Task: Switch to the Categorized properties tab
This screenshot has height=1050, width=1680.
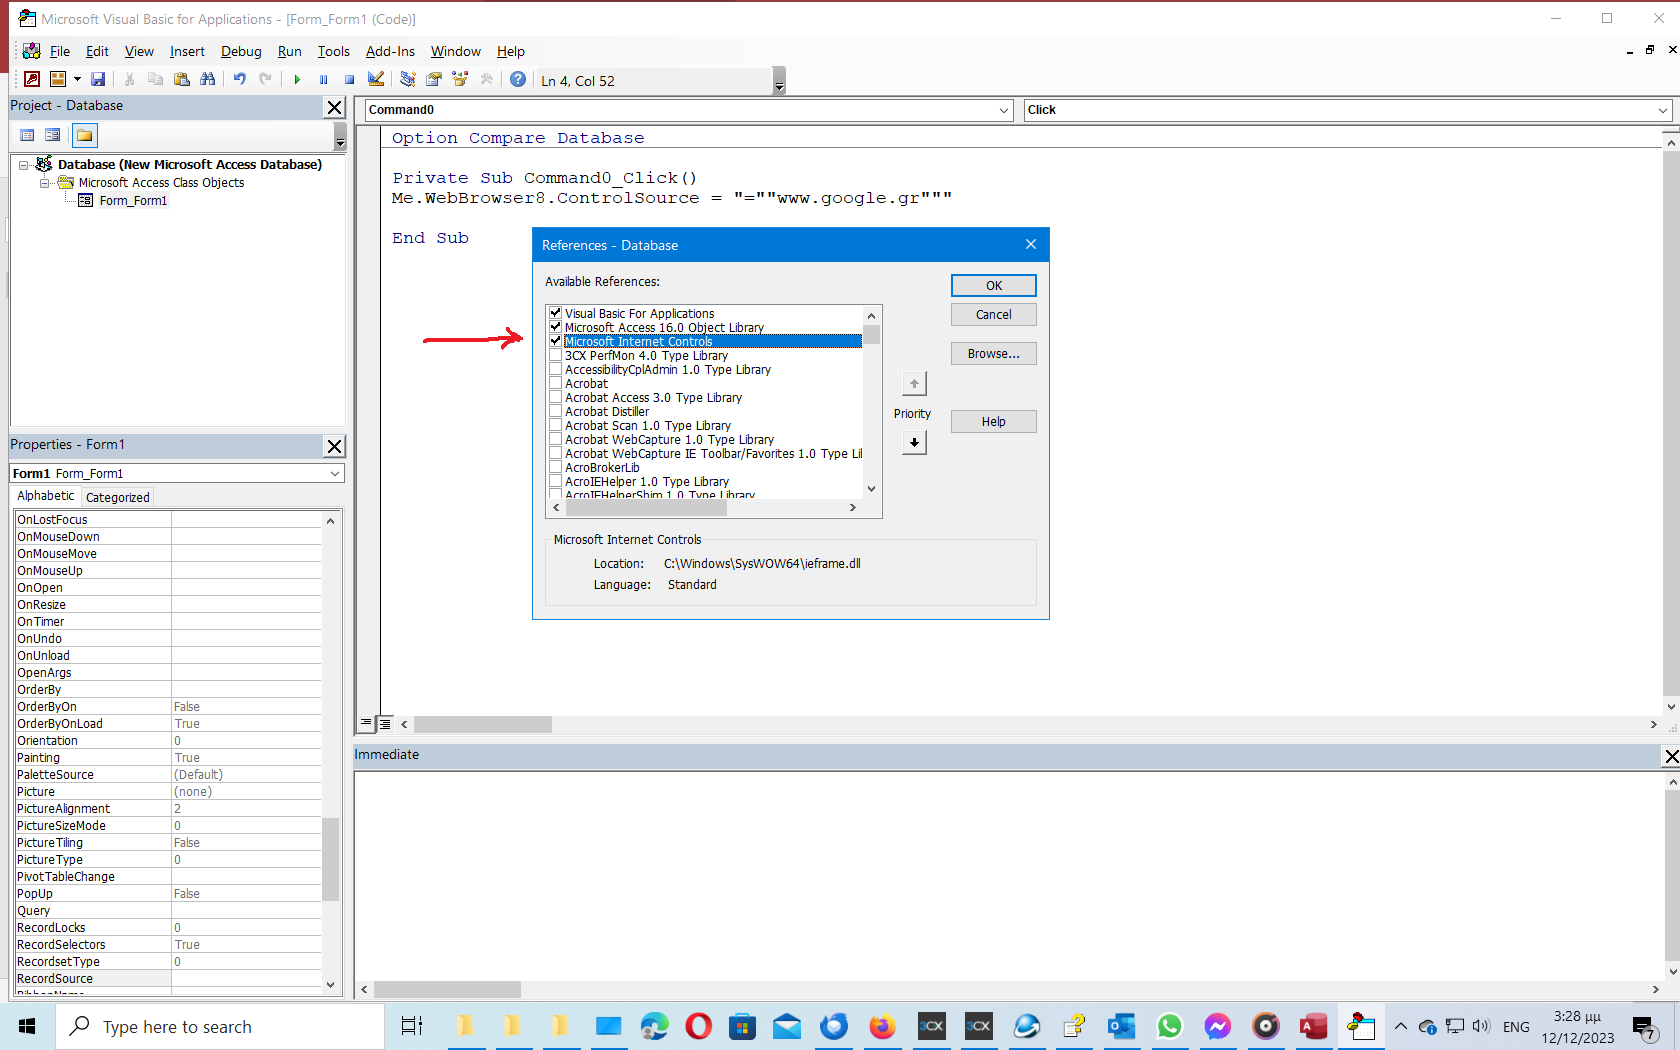Action: tap(117, 497)
